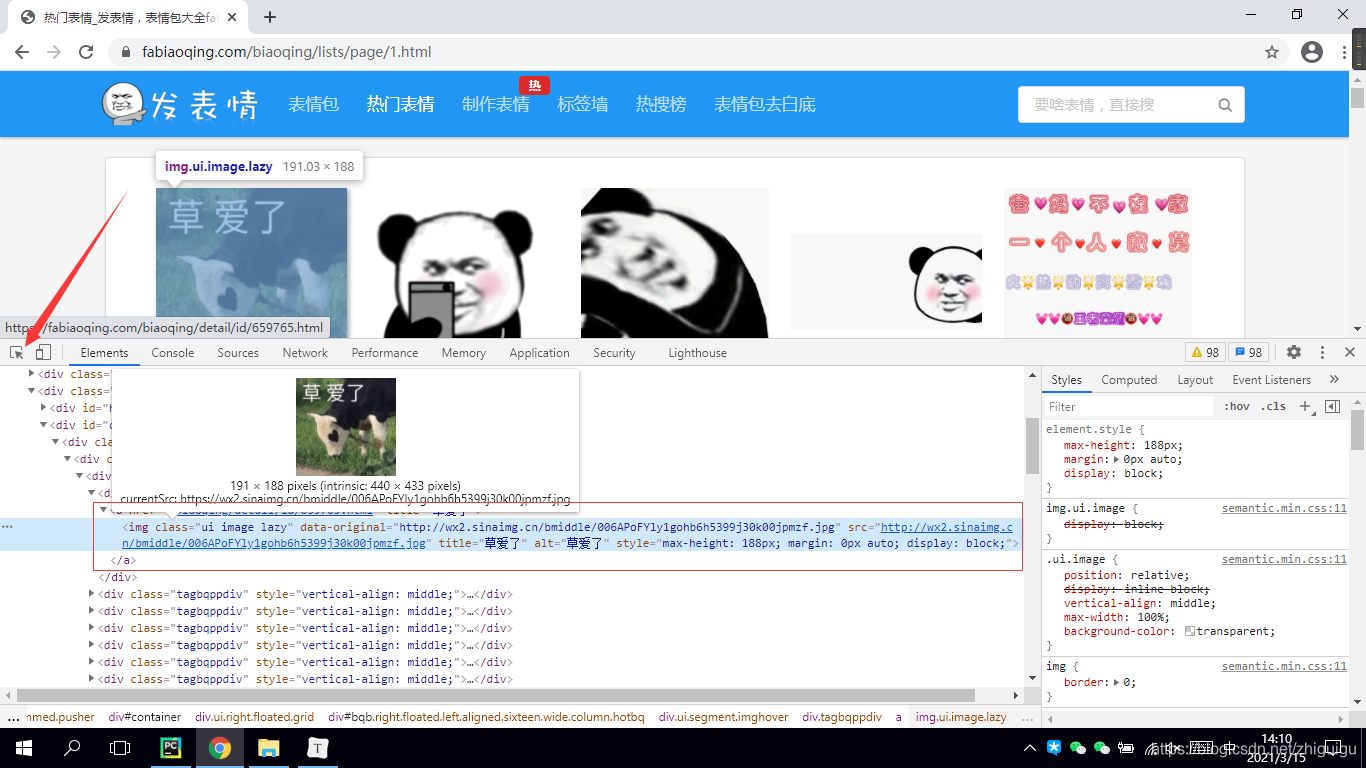Open the Network tab
Image resolution: width=1366 pixels, height=768 pixels.
305,353
